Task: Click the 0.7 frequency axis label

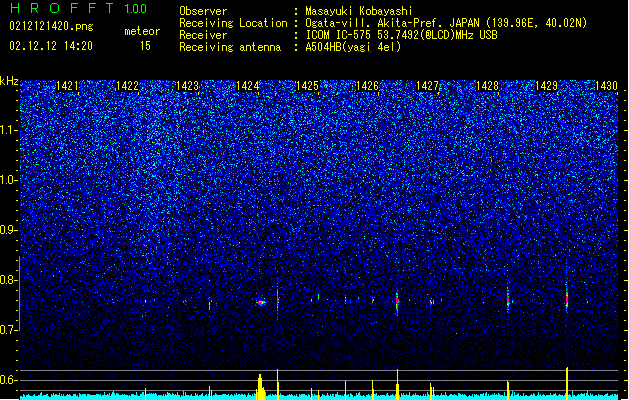Action: point(9,330)
